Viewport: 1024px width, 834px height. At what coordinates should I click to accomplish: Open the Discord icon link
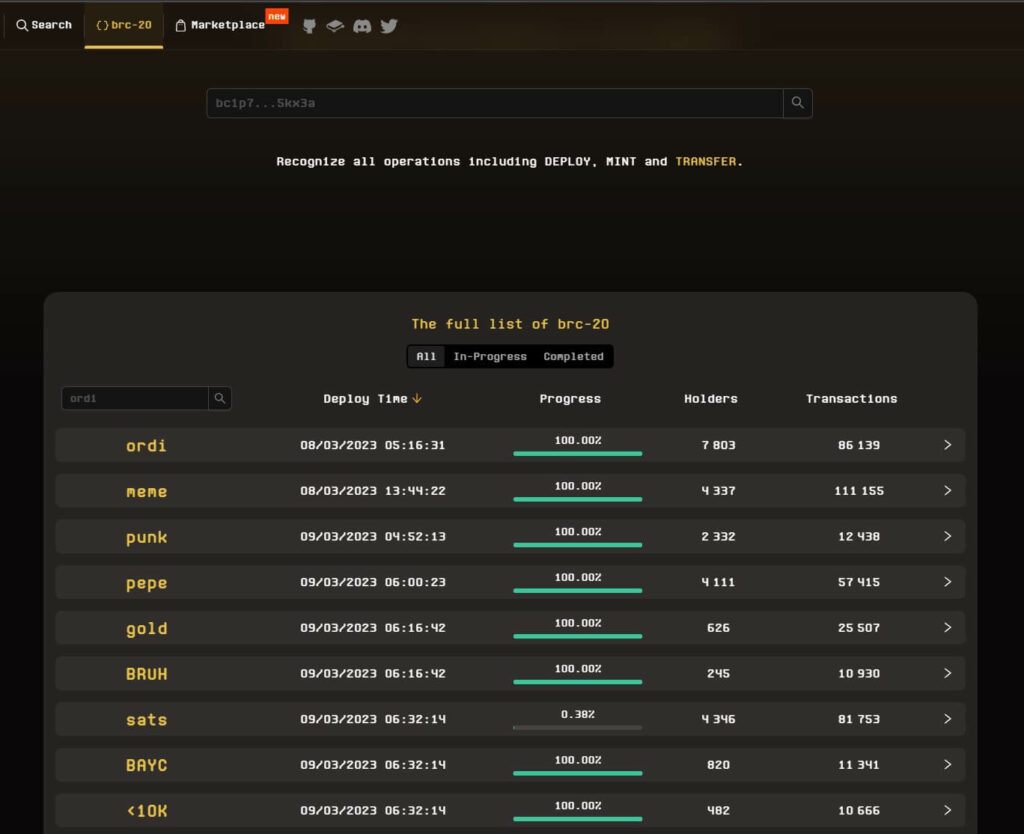pos(362,26)
